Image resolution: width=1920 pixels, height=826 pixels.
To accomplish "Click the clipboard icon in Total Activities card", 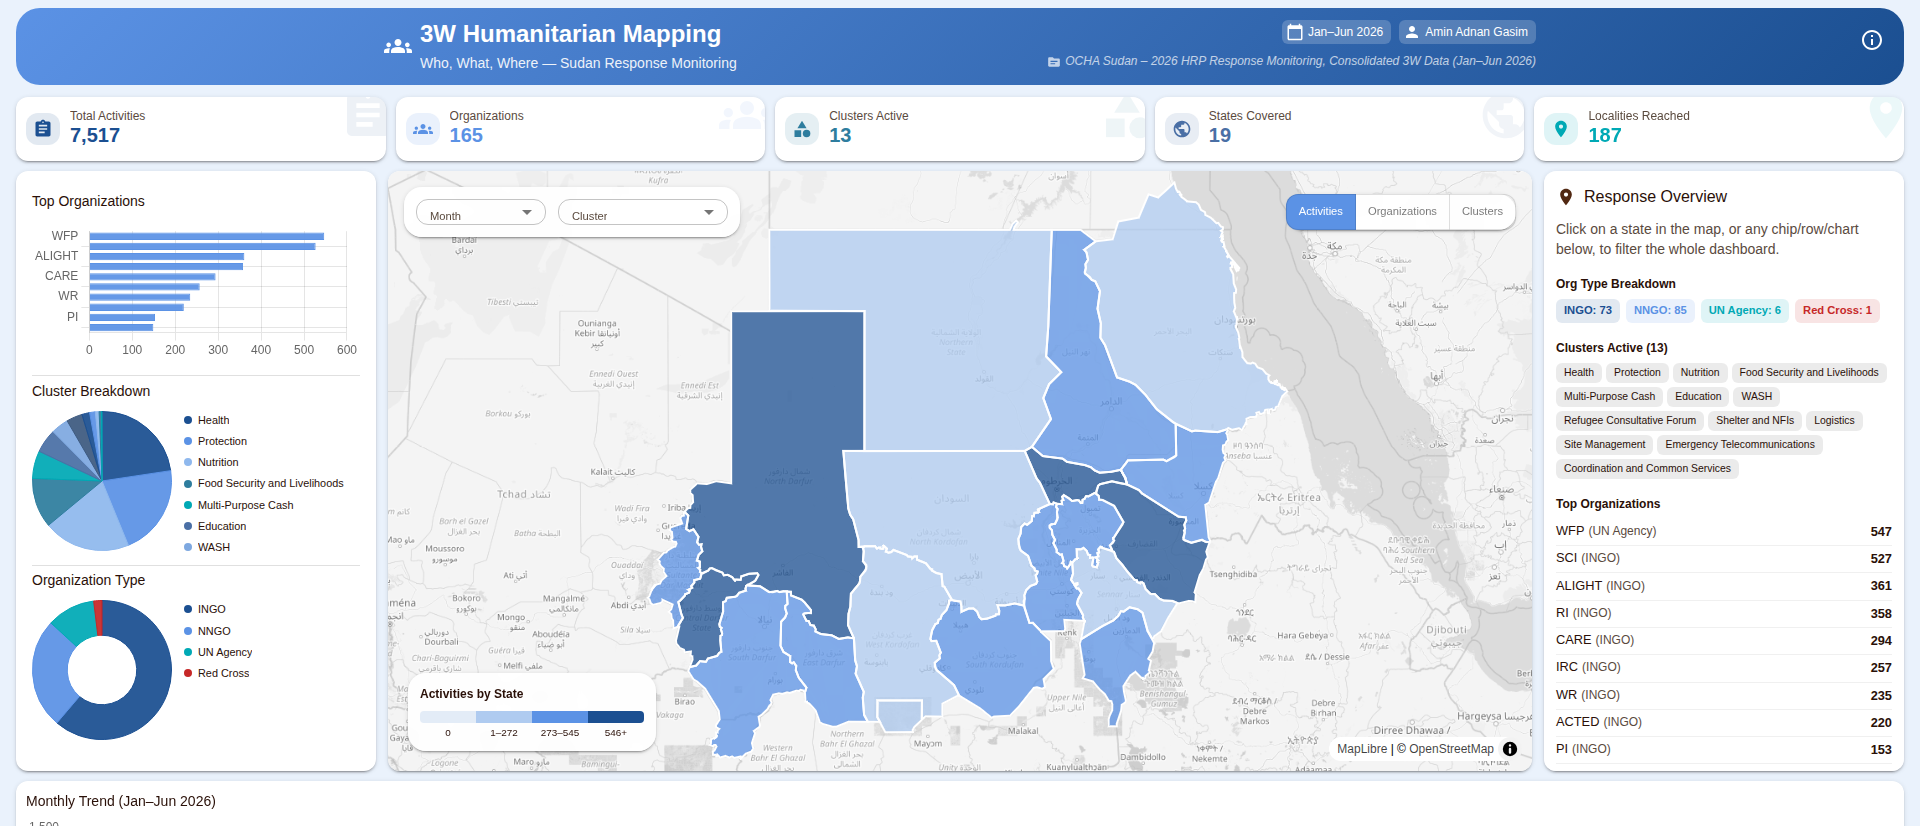I will tap(42, 128).
